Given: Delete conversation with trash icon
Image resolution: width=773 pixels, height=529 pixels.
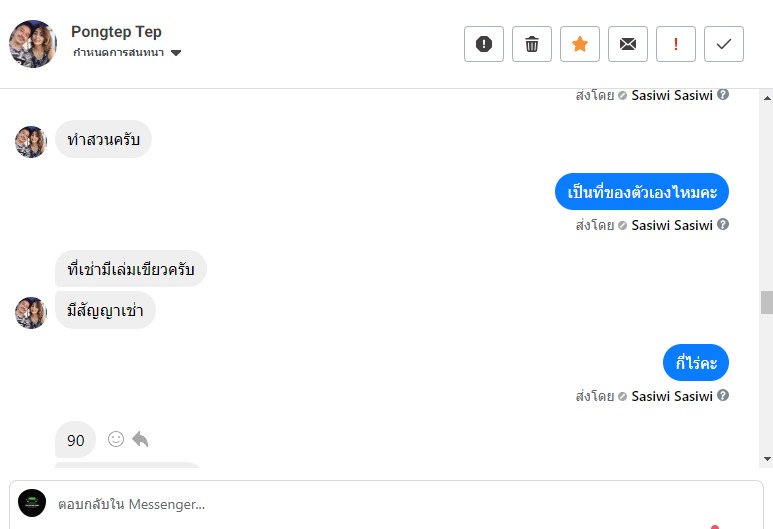Looking at the screenshot, I should click(x=532, y=44).
